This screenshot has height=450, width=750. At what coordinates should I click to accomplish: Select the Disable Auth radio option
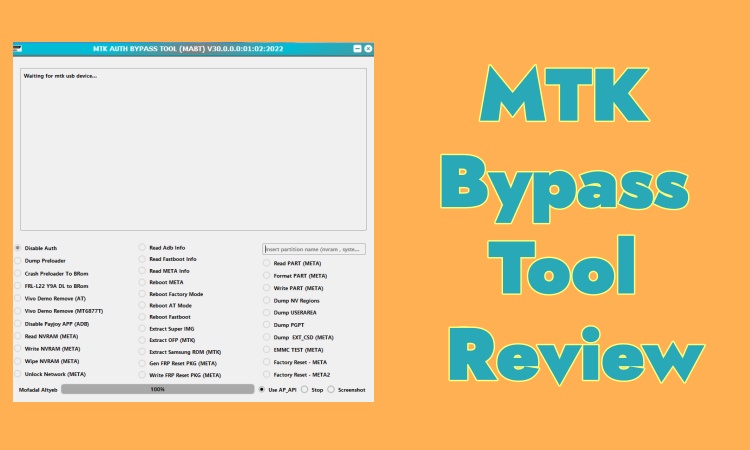click(18, 248)
